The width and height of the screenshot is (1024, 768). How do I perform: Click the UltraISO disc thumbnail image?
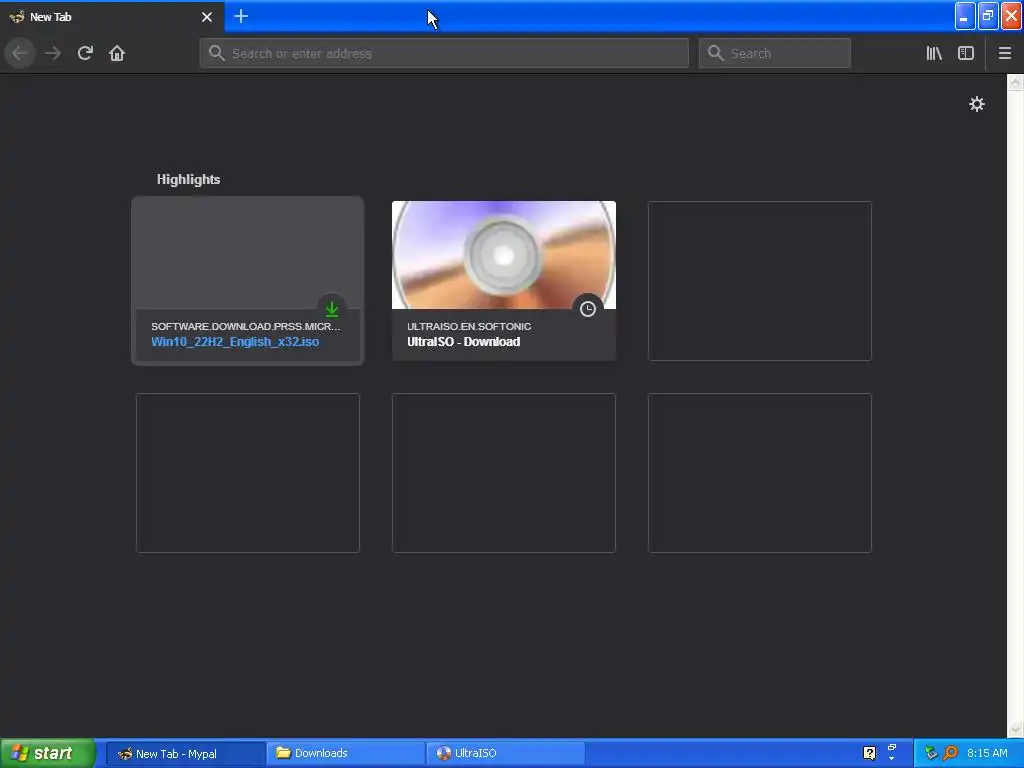(504, 255)
